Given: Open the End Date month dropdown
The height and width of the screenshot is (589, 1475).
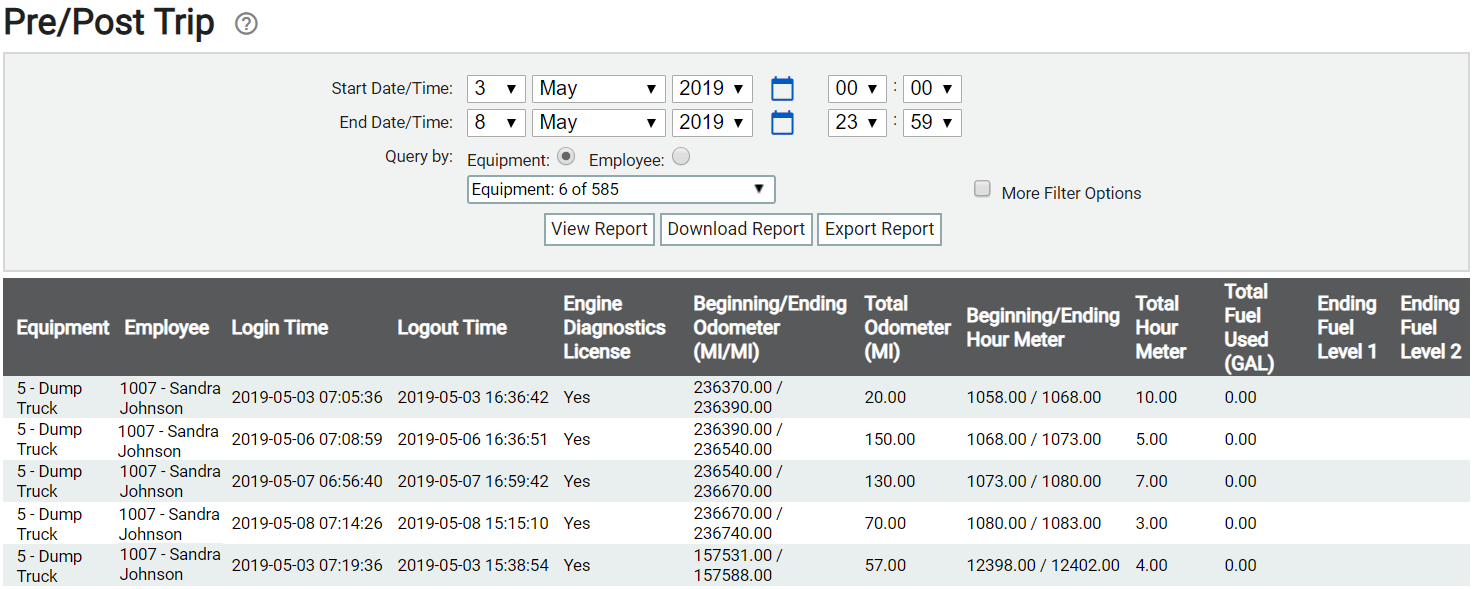Looking at the screenshot, I should pos(599,123).
